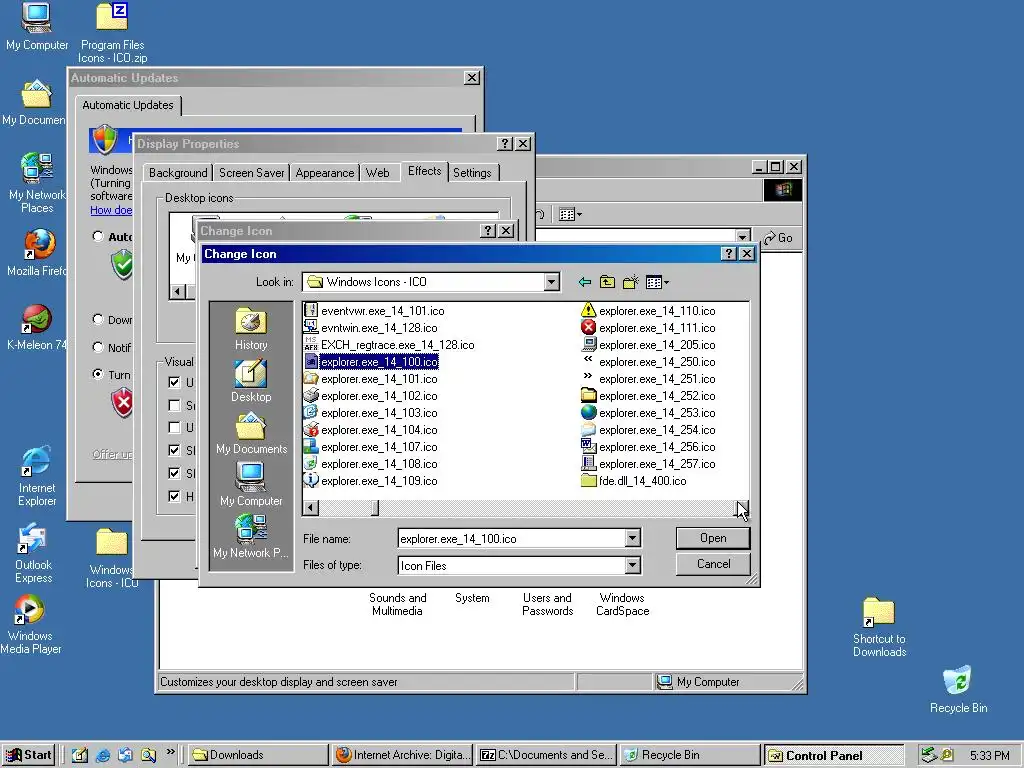The width and height of the screenshot is (1024, 768).
Task: Switch to Settings tab in Display Properties
Action: coord(472,173)
